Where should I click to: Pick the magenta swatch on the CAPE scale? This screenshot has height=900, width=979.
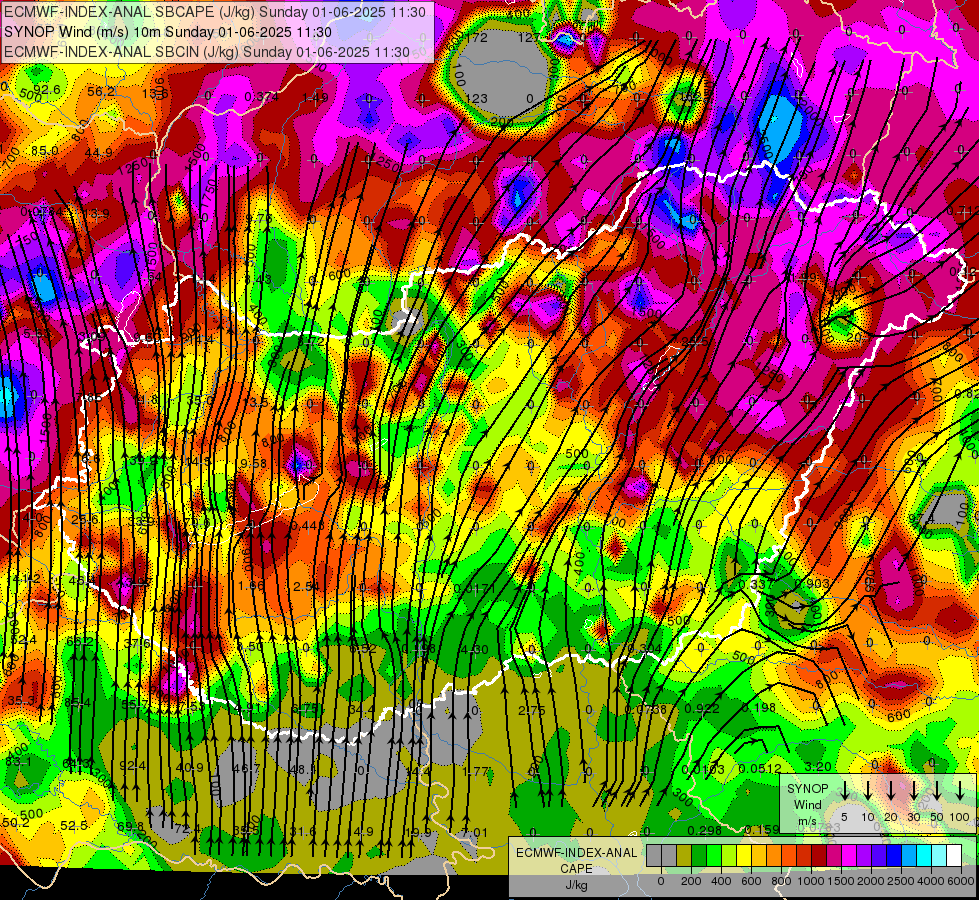point(849,856)
